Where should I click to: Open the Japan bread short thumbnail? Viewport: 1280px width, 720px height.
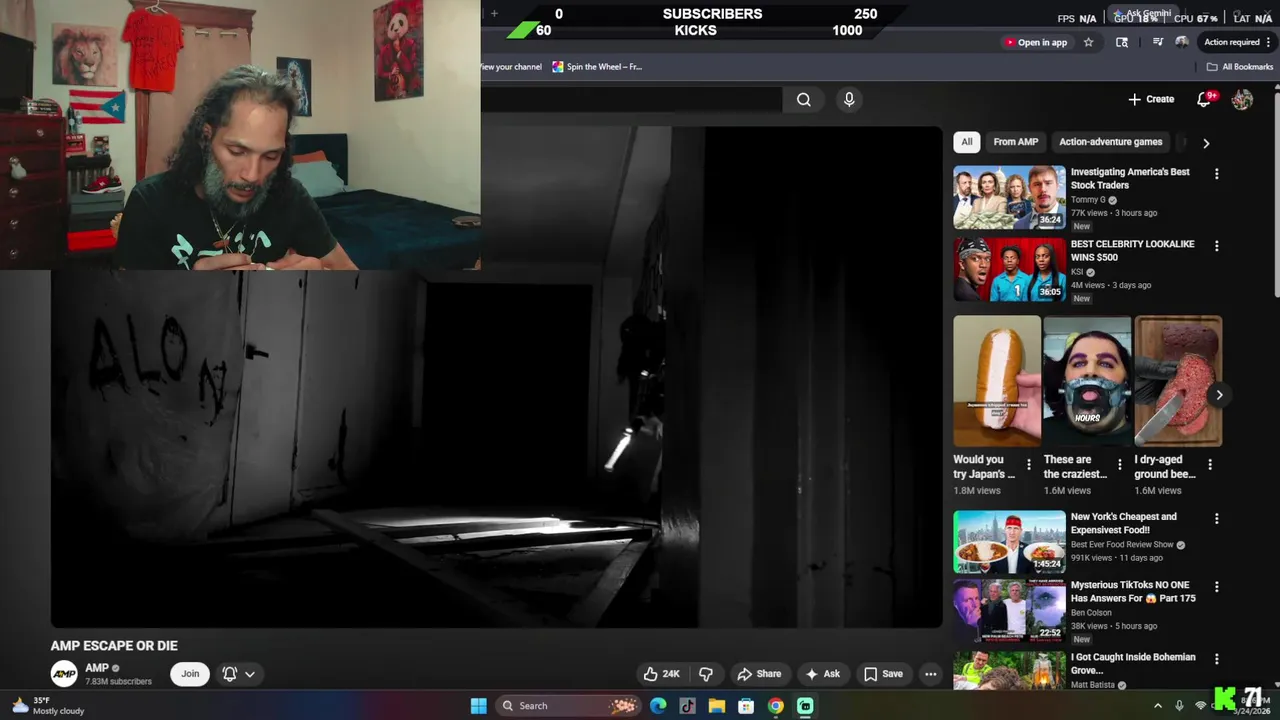click(x=997, y=381)
